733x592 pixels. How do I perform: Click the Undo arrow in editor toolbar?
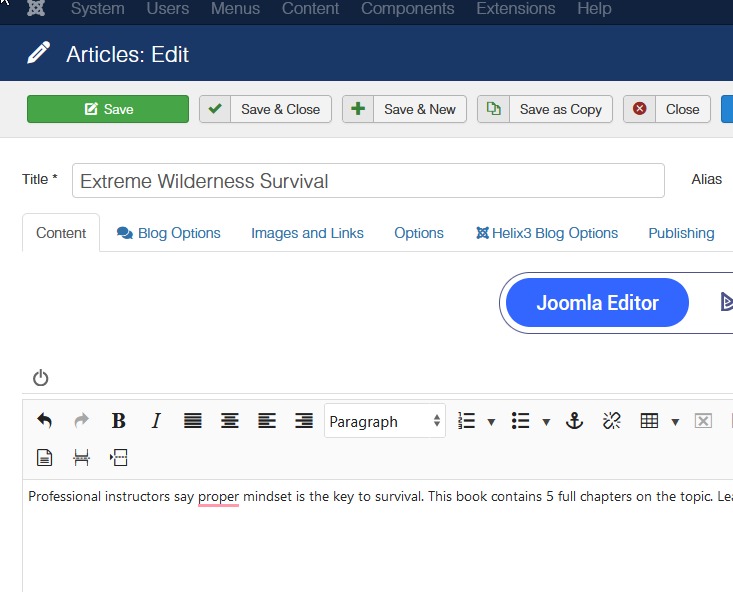pos(44,421)
